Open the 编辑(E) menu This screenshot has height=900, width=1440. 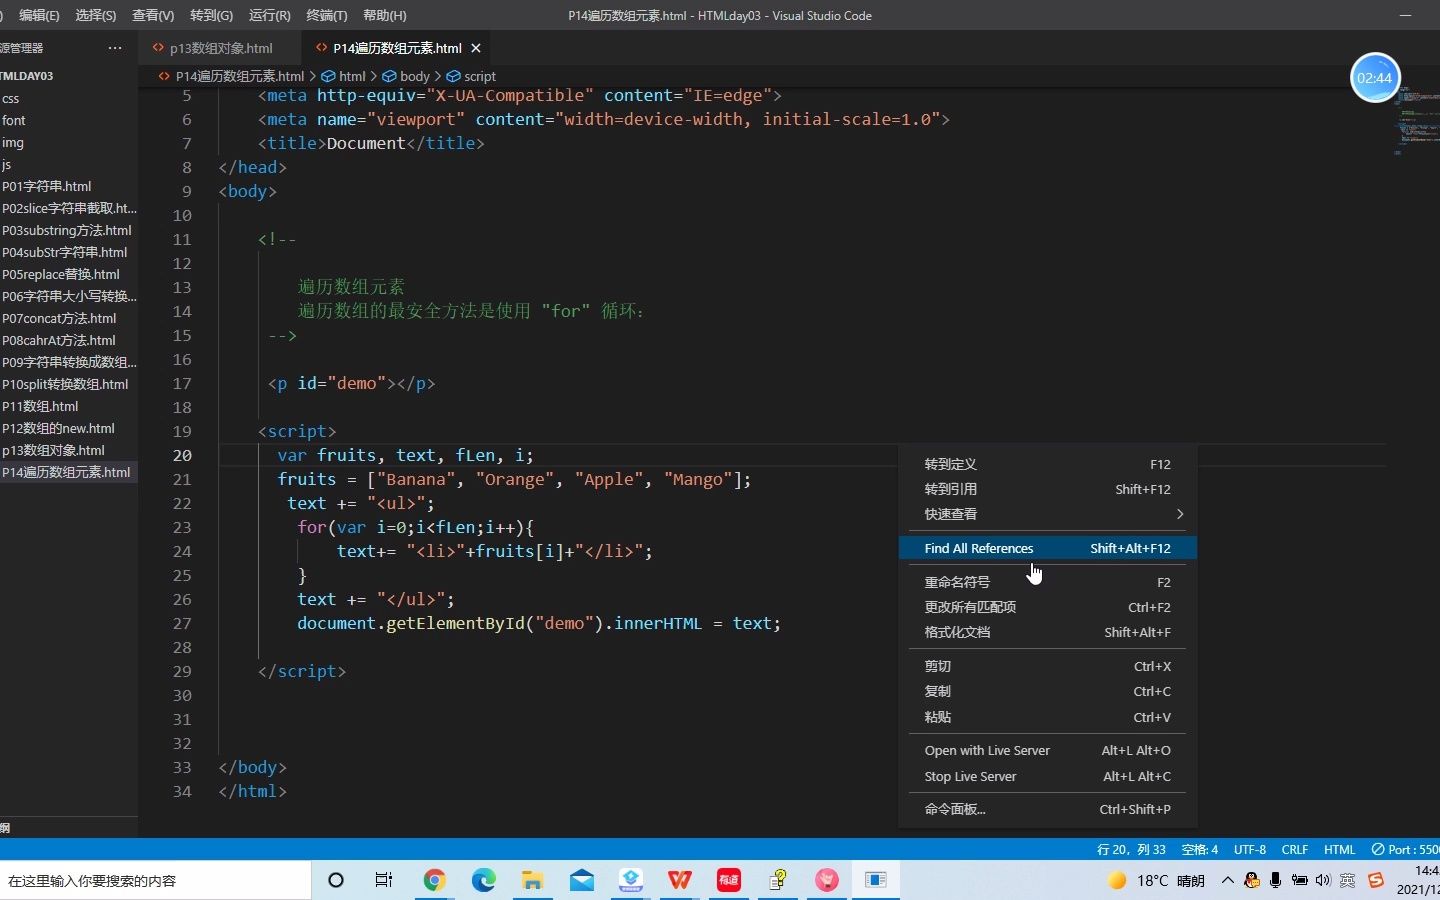[39, 15]
